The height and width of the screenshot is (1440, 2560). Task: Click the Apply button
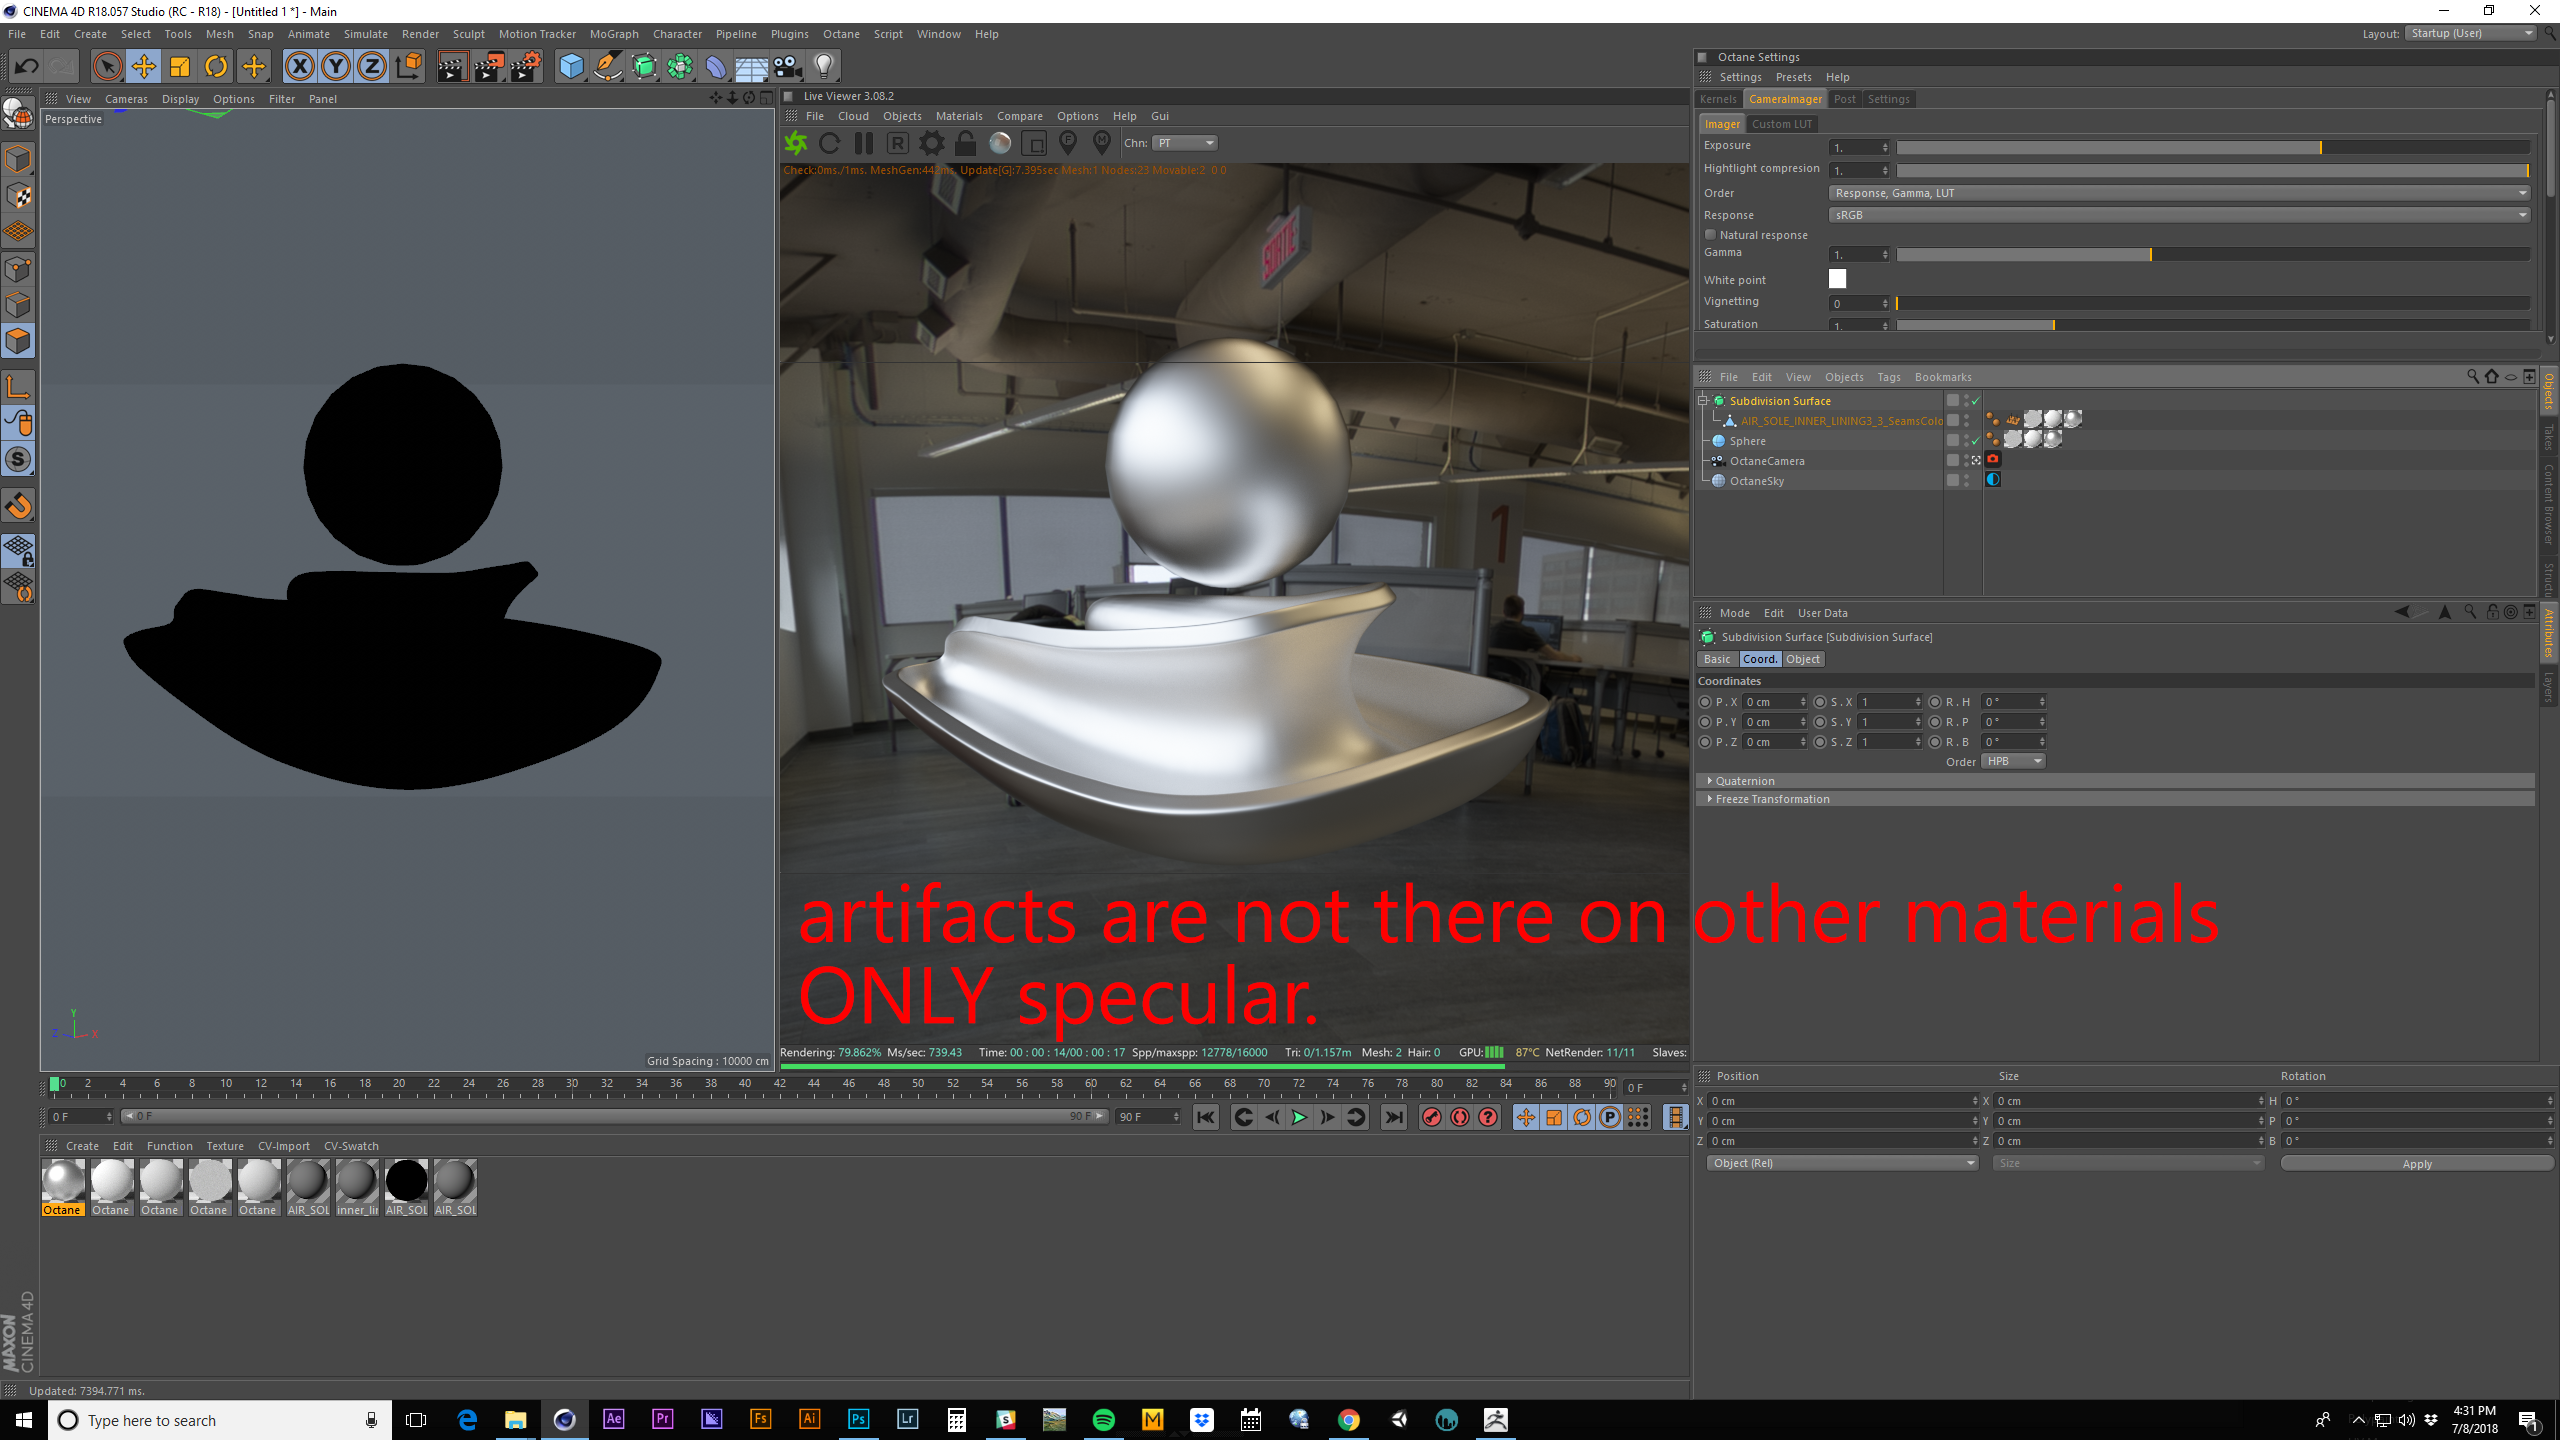pos(2416,1163)
